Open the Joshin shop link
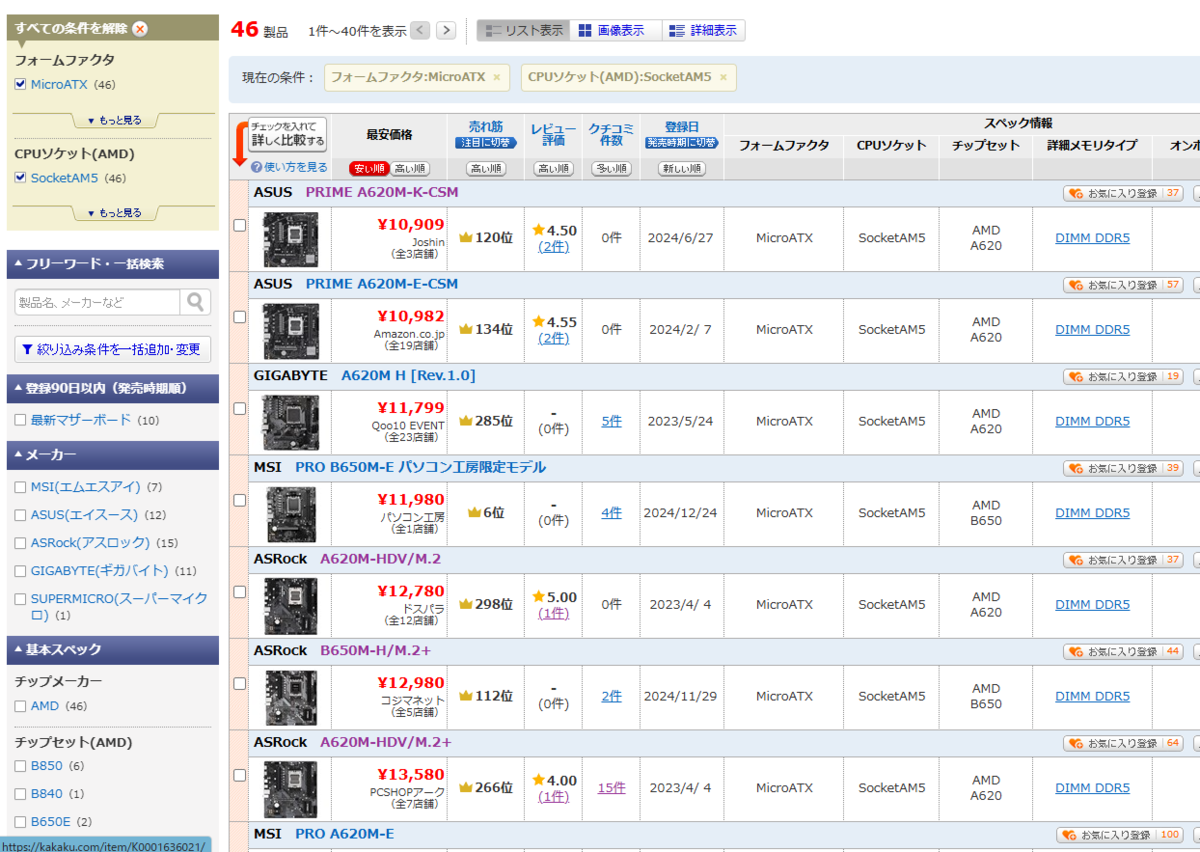 click(x=428, y=242)
